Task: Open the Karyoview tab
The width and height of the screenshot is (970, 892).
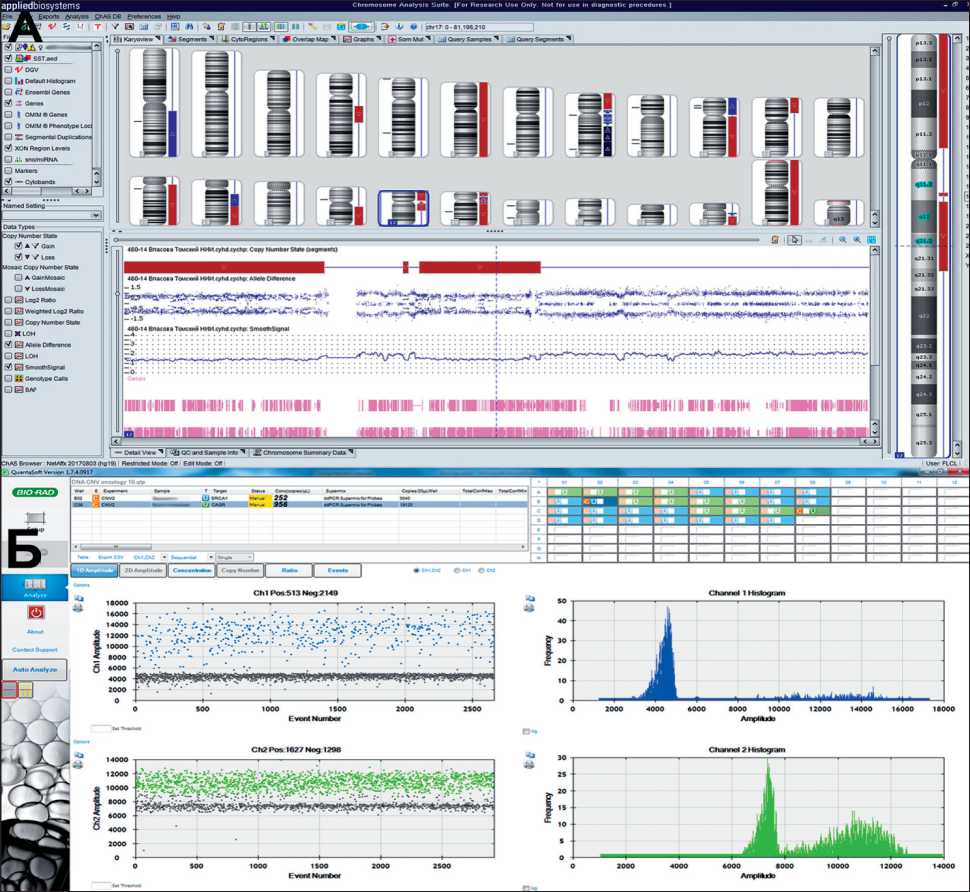Action: [x=139, y=40]
